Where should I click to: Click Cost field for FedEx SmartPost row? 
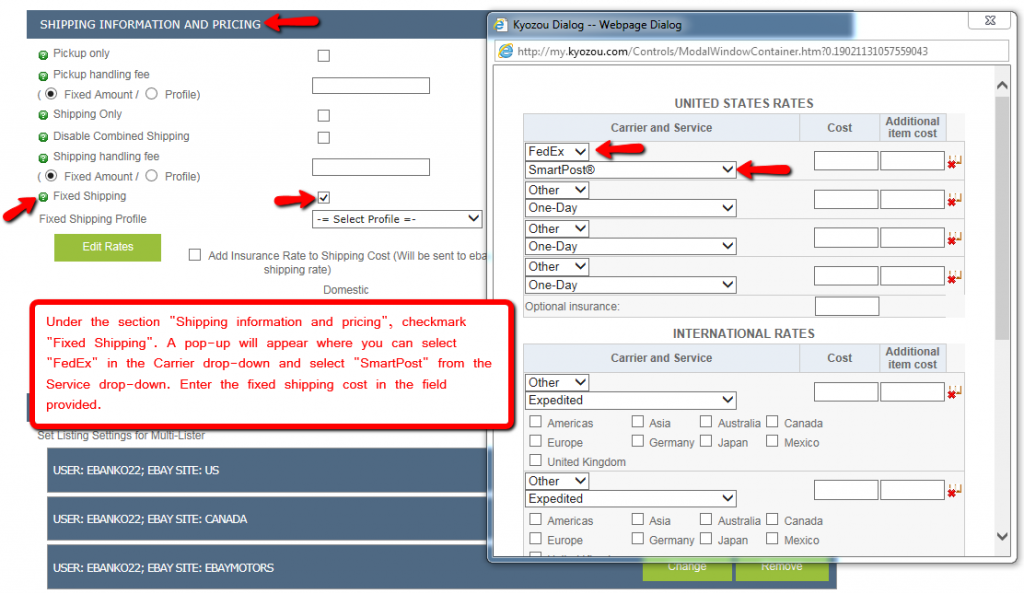coord(845,161)
